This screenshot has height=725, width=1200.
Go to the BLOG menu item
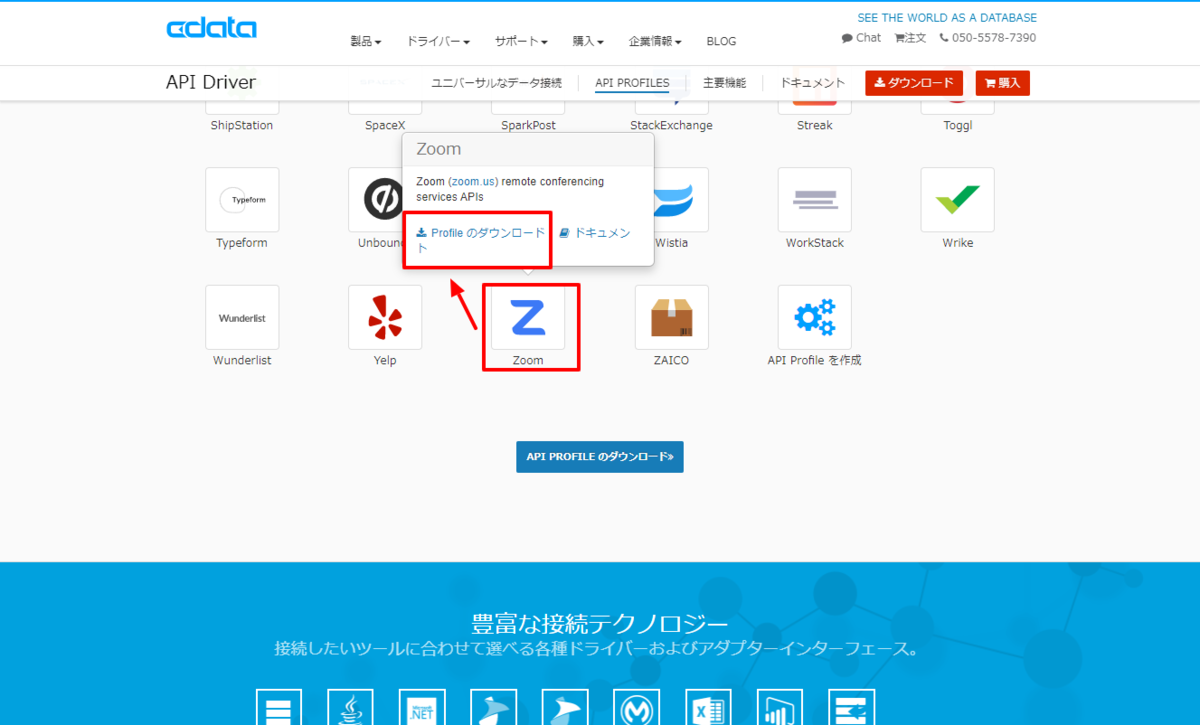coord(721,41)
